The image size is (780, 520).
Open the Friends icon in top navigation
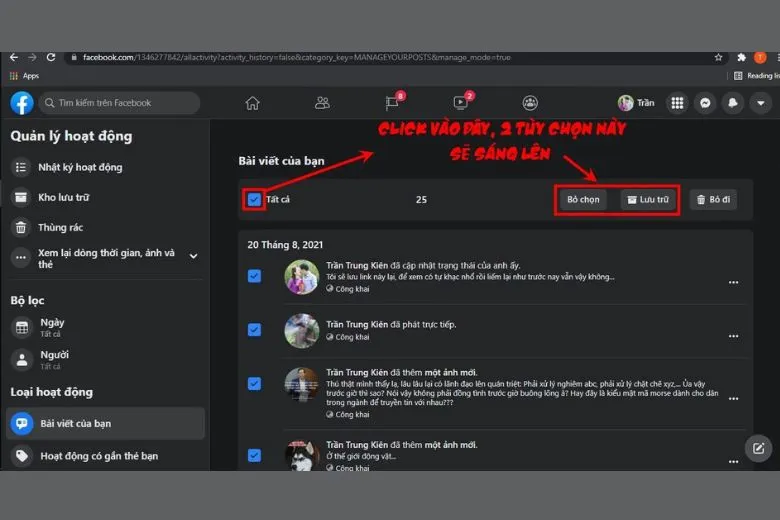pyautogui.click(x=322, y=103)
